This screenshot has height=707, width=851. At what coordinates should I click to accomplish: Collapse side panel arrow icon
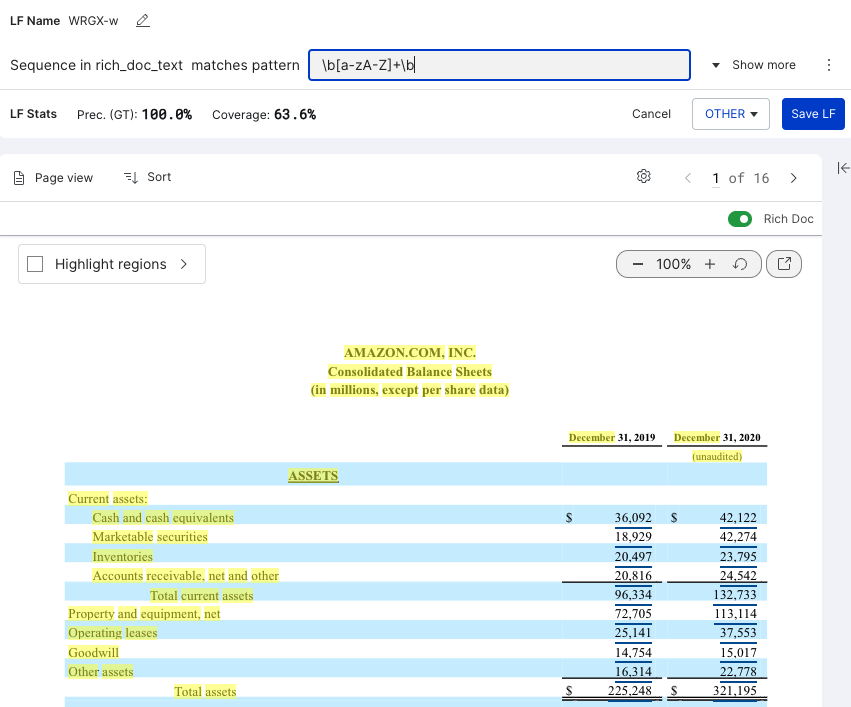click(x=843, y=168)
